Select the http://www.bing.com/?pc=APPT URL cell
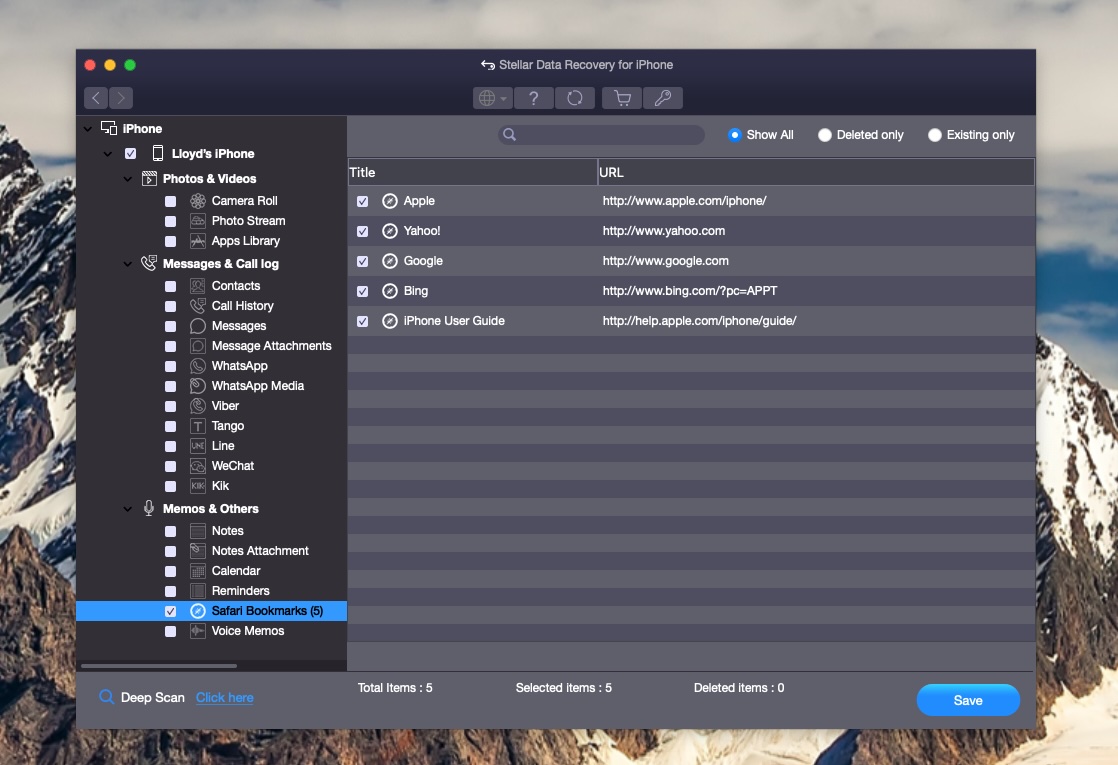 point(689,291)
